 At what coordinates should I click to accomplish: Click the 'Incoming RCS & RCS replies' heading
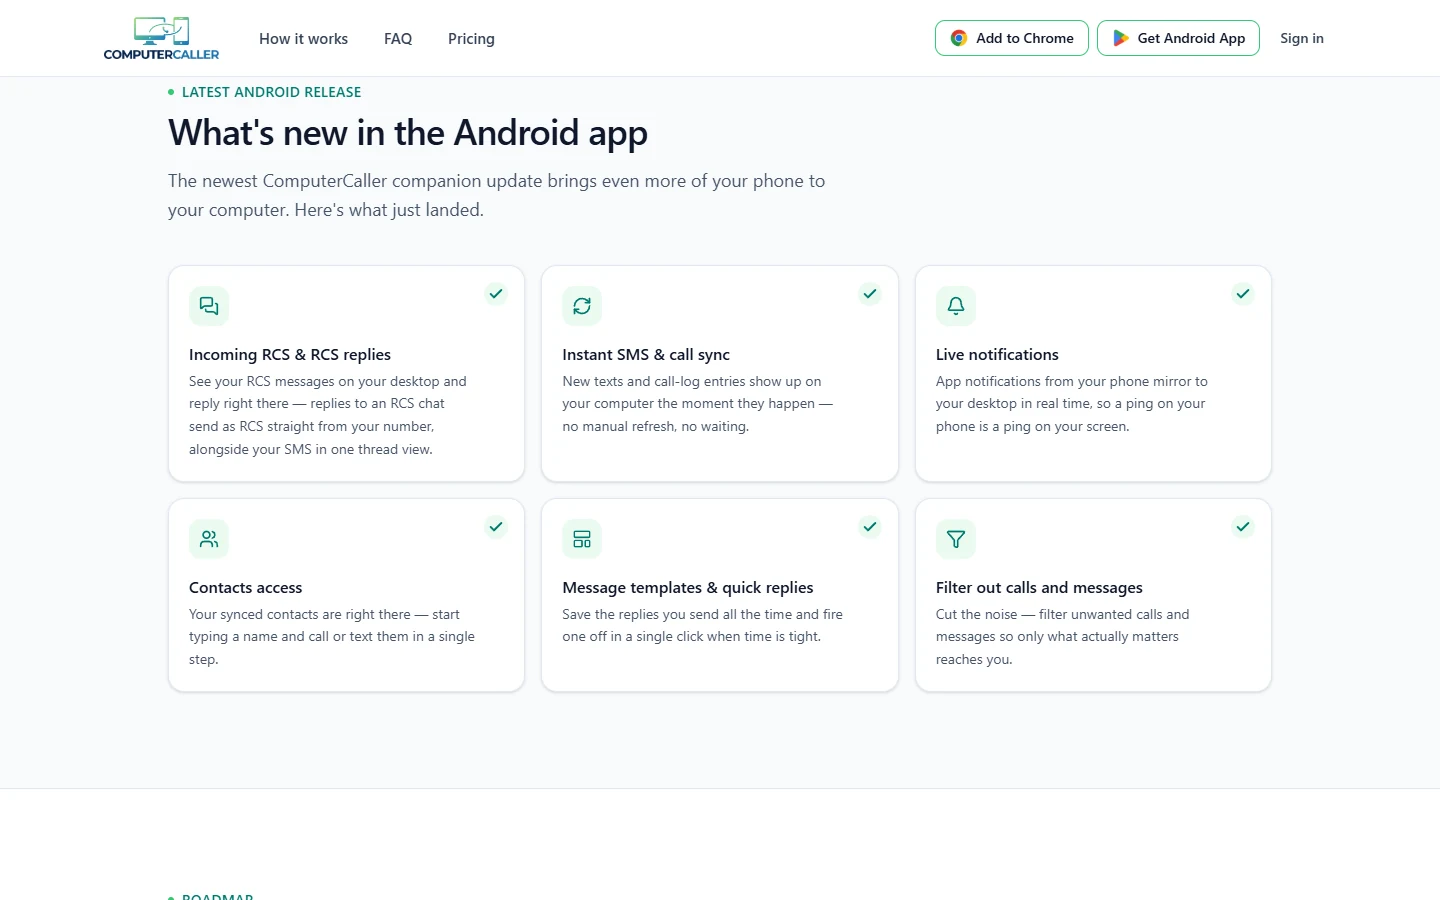point(290,355)
